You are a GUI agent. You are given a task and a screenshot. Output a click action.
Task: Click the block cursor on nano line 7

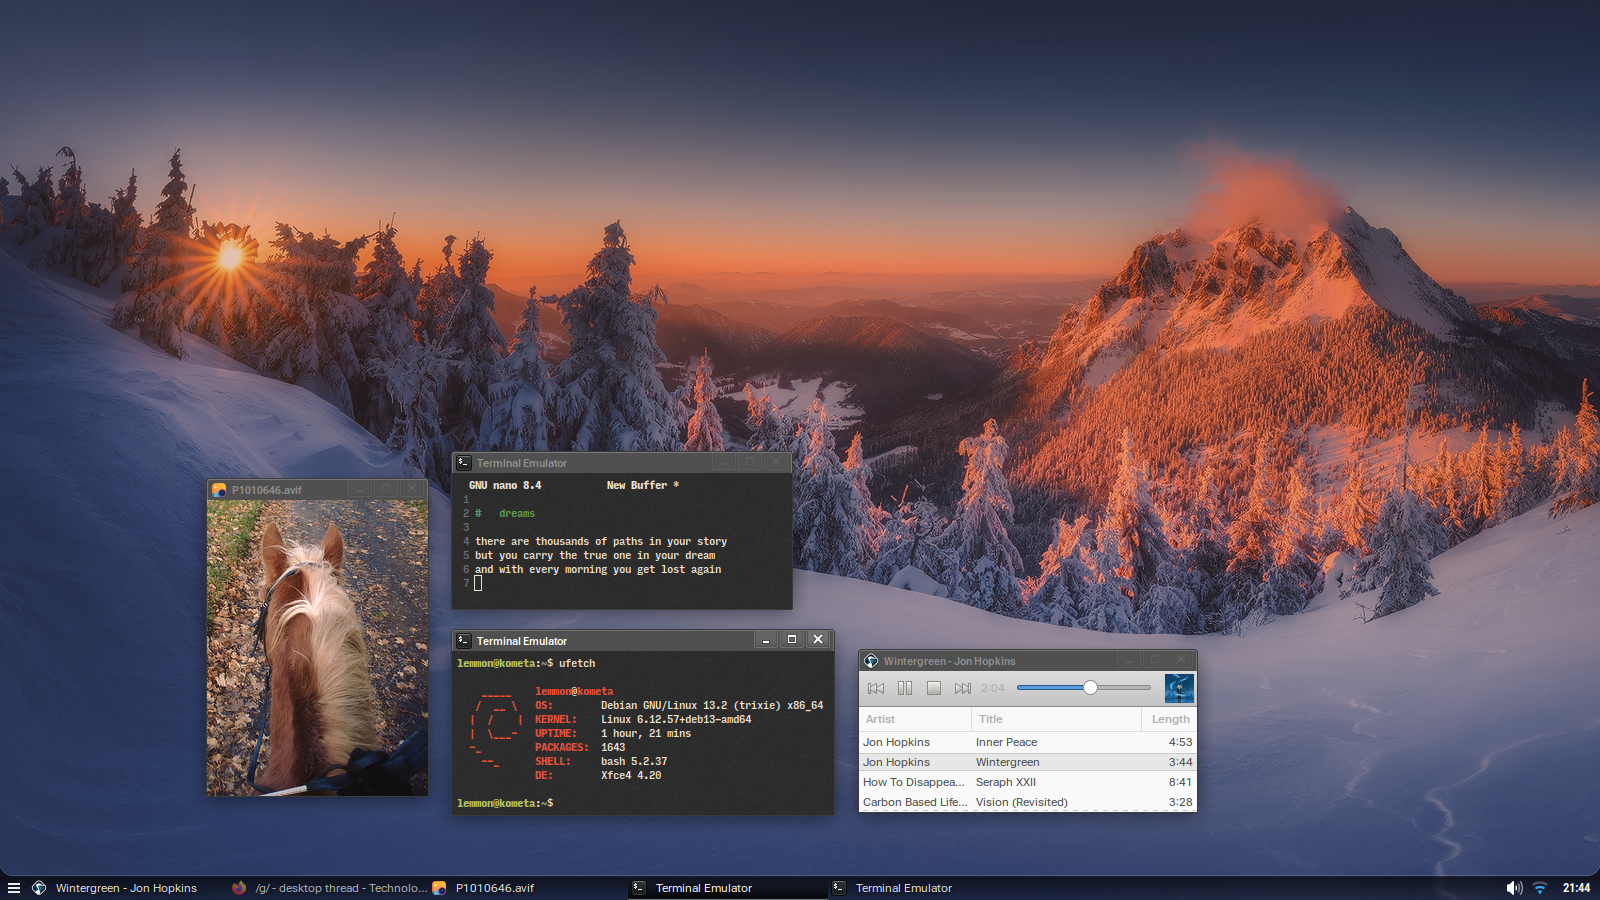click(x=478, y=583)
